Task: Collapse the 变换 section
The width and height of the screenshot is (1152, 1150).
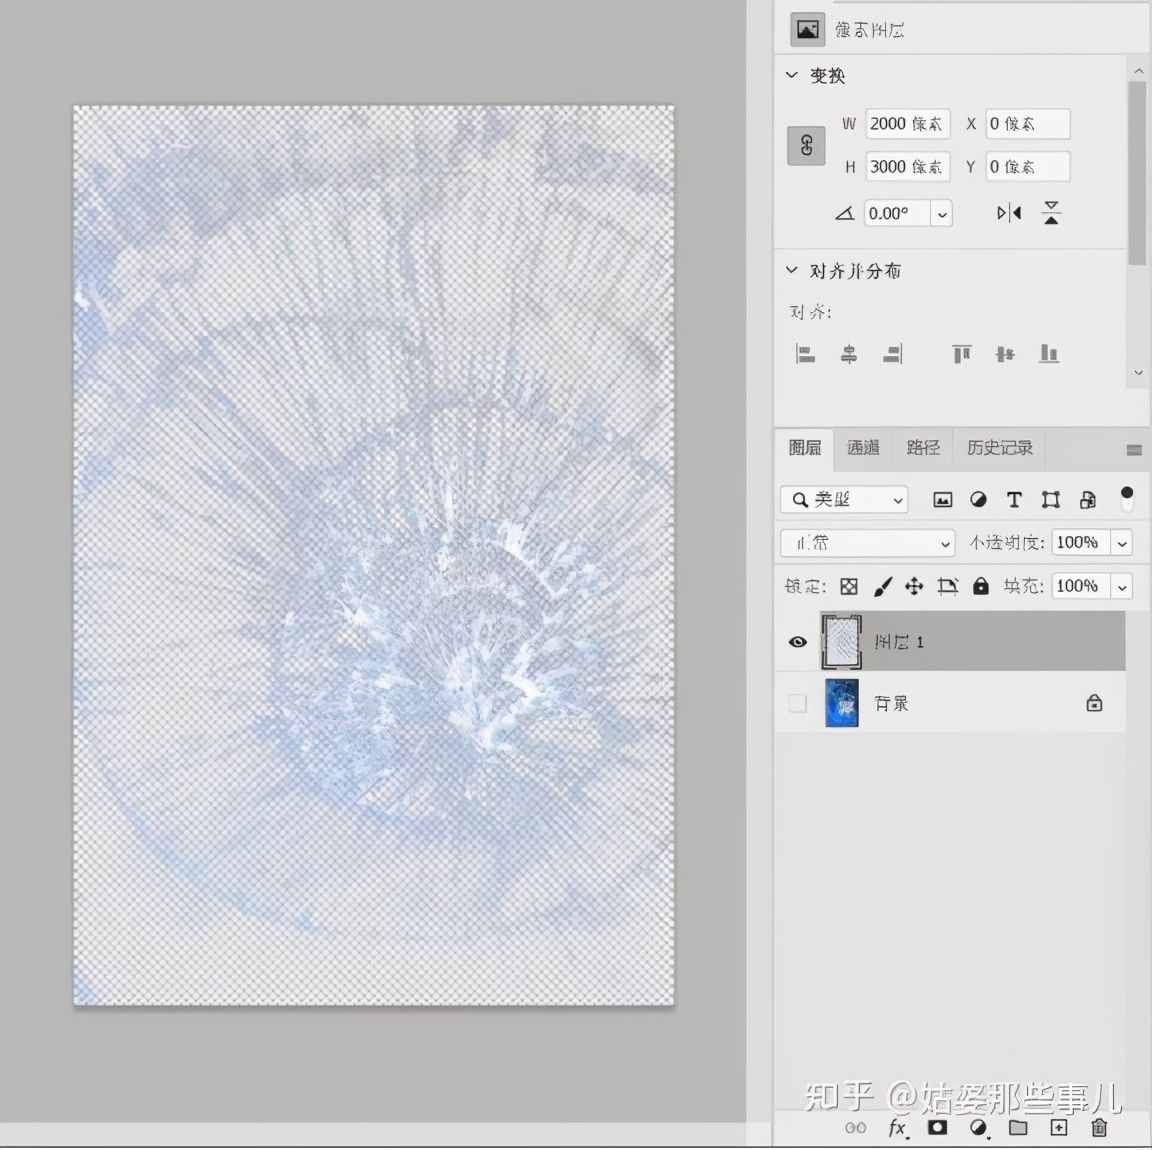Action: coord(791,75)
